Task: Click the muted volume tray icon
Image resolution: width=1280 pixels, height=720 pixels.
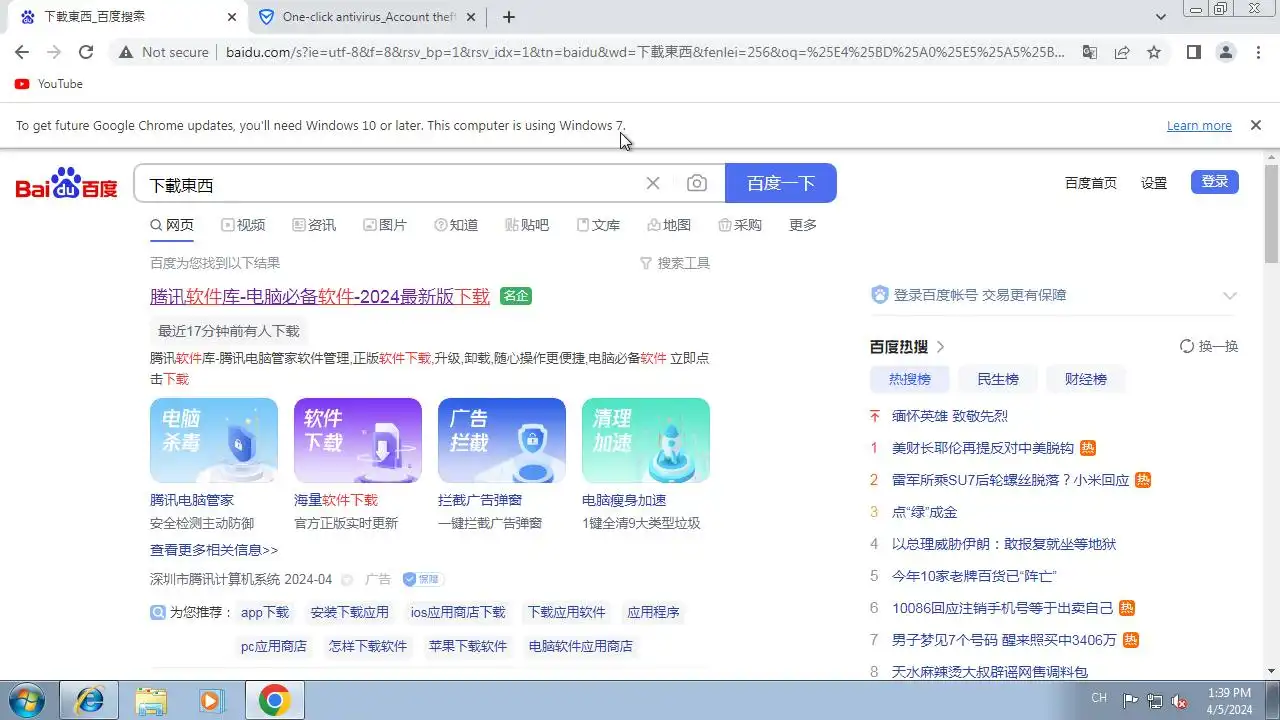Action: click(x=1179, y=701)
